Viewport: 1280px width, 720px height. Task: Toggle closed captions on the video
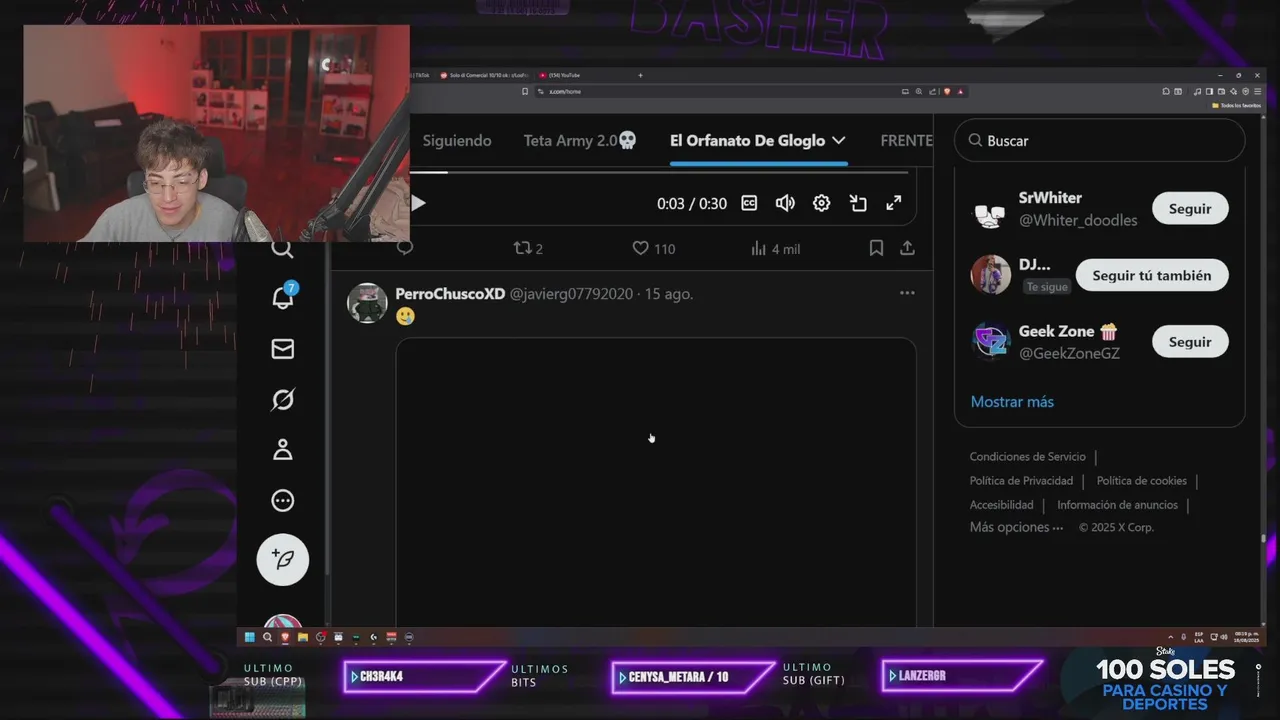[x=749, y=203]
